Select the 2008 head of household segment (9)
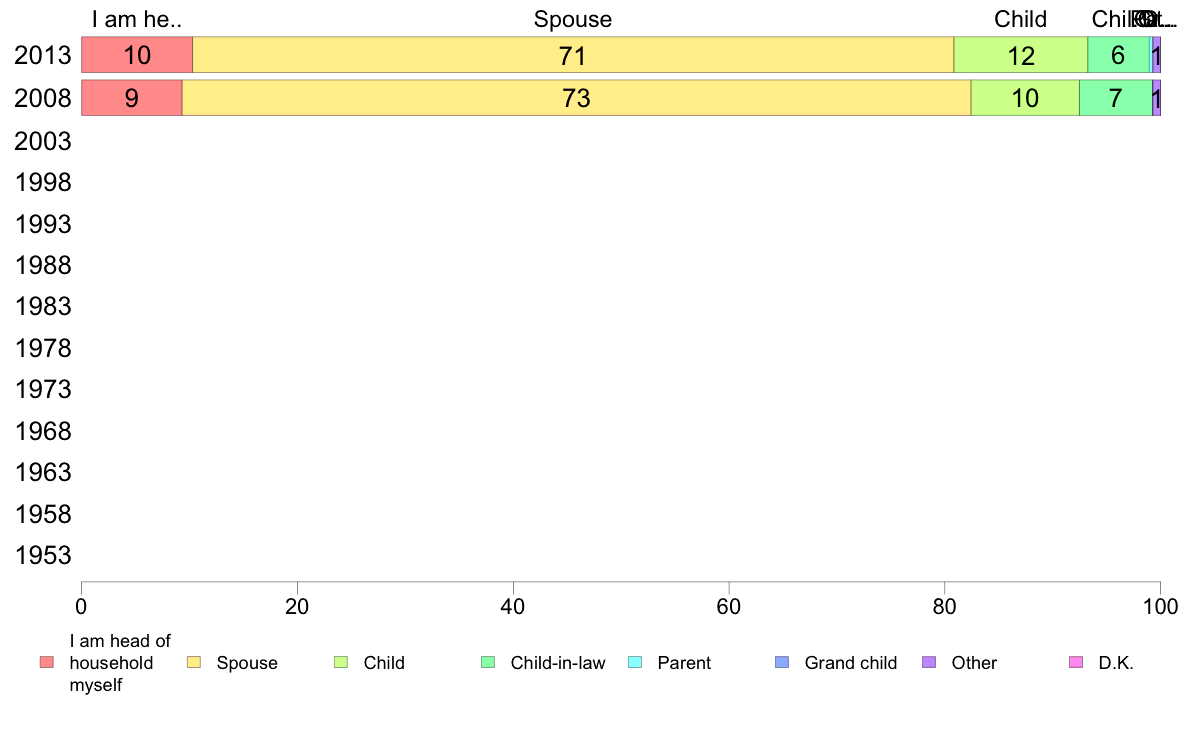Screen dimensions: 1188x736 [x=131, y=98]
